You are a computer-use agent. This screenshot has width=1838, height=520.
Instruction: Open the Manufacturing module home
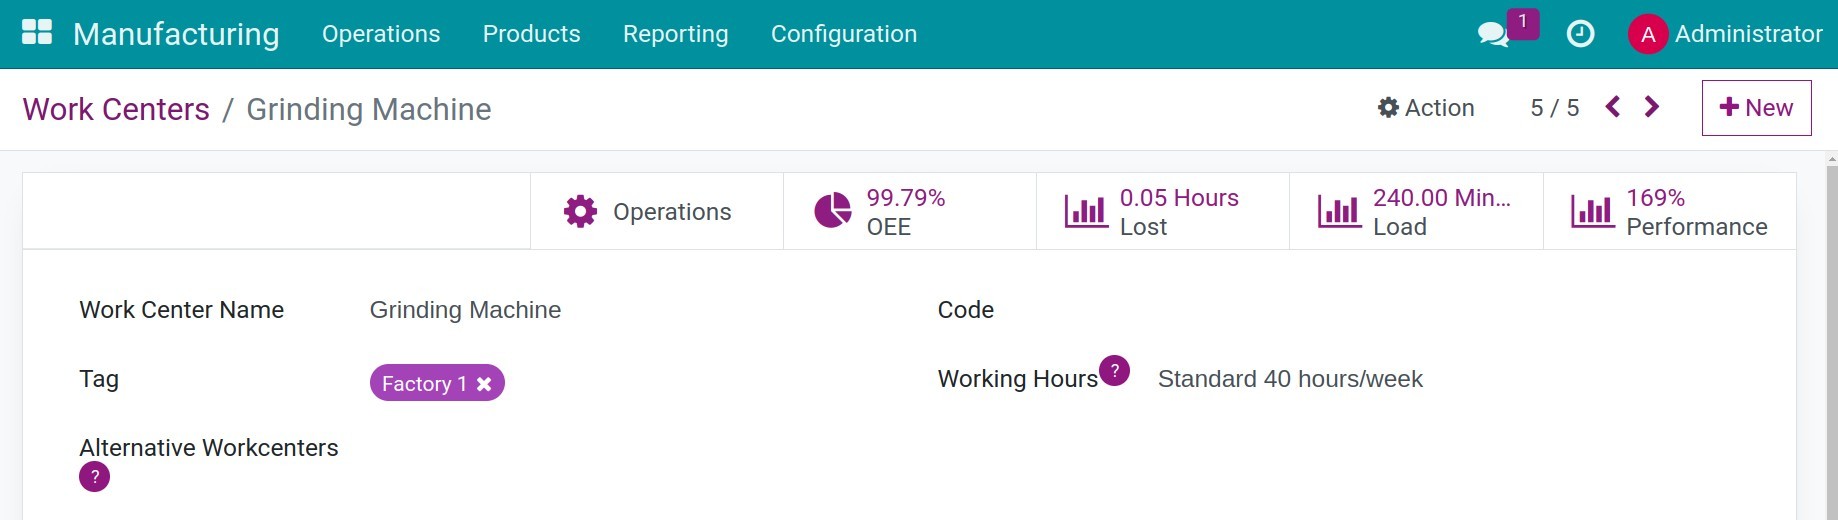tap(176, 34)
